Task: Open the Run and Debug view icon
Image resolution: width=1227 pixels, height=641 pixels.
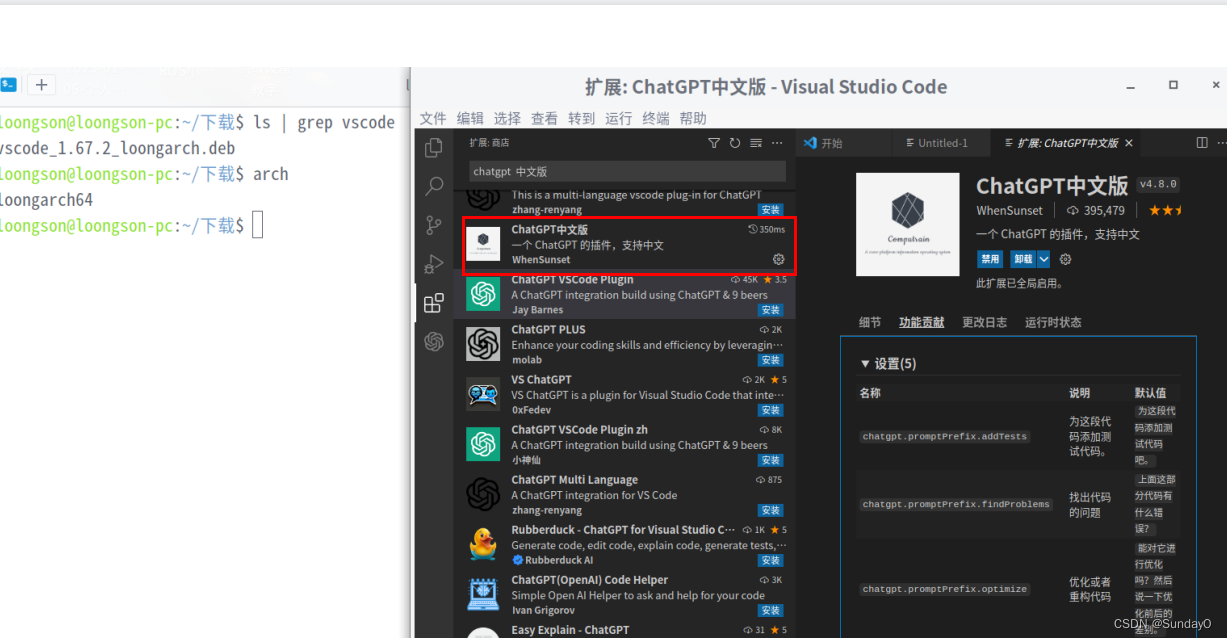Action: point(434,264)
